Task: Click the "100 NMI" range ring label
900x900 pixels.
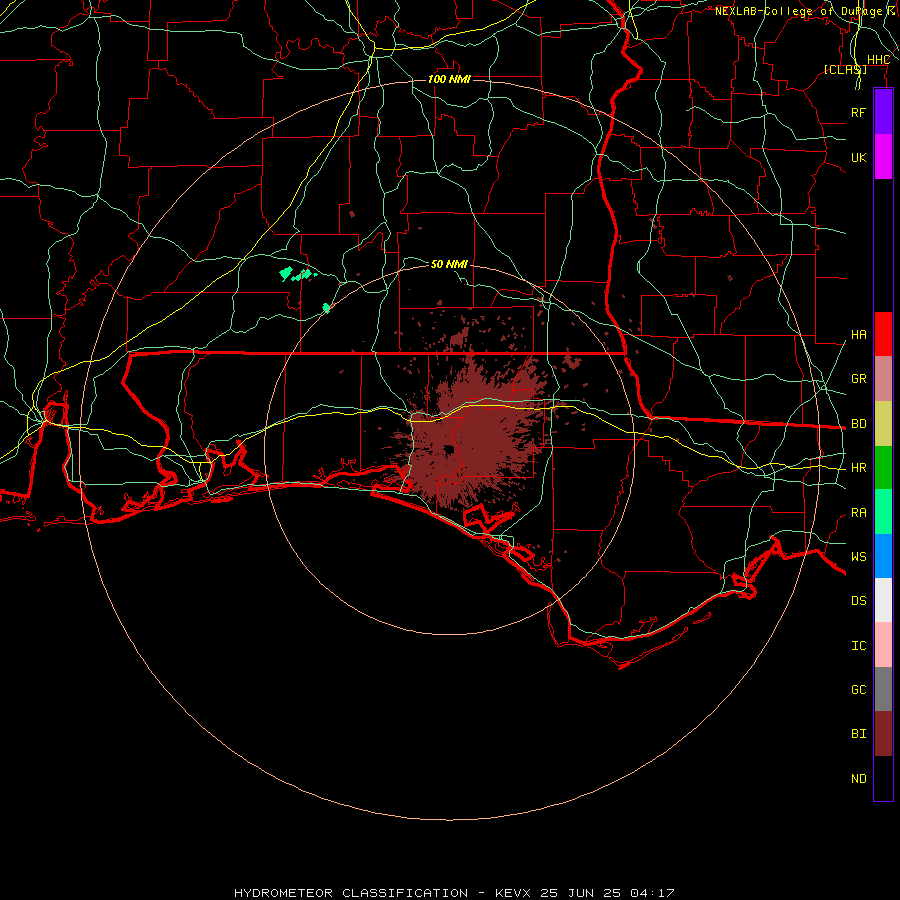Action: coord(449,79)
